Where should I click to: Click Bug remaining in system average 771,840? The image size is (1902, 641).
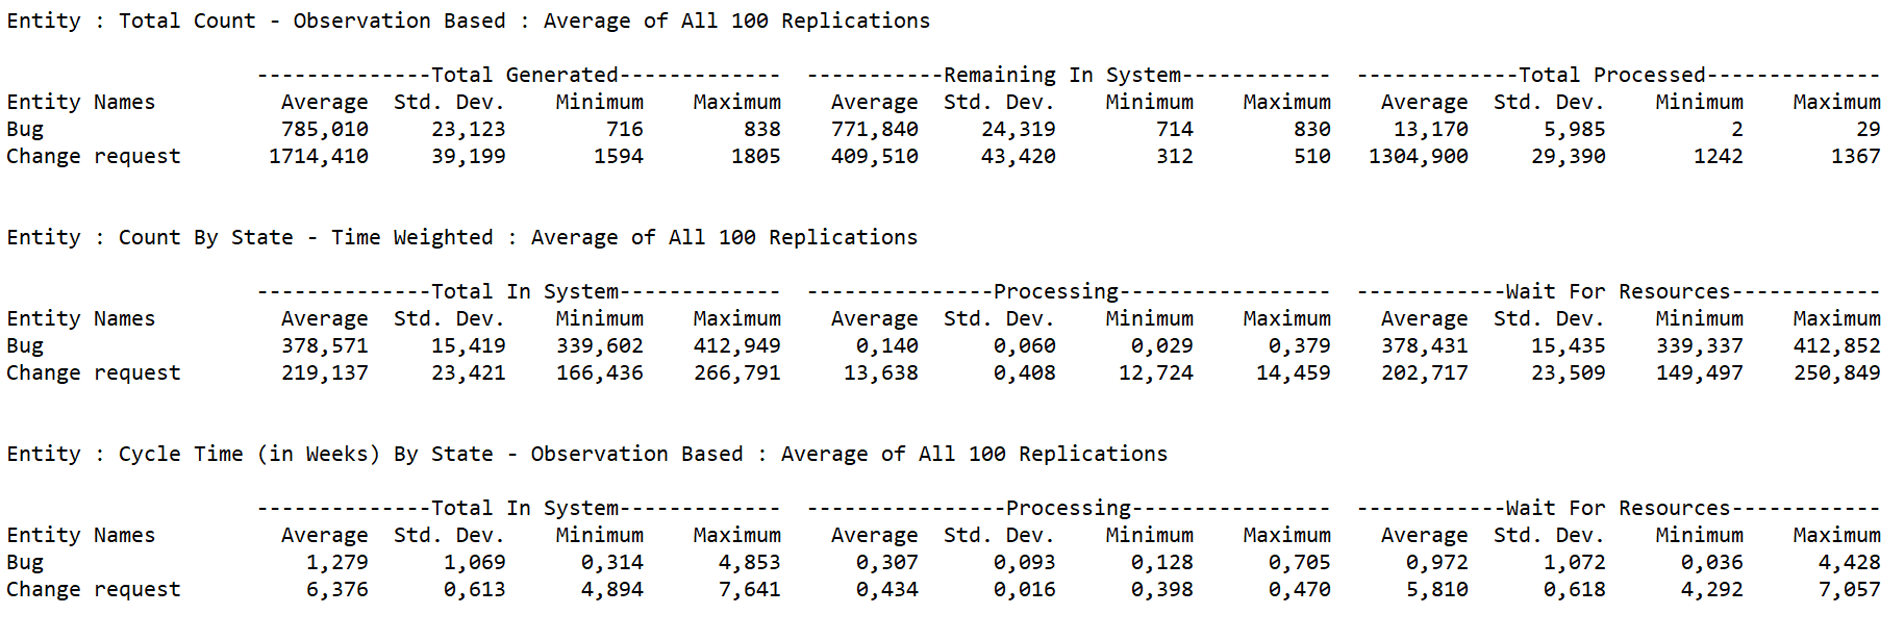pos(874,130)
